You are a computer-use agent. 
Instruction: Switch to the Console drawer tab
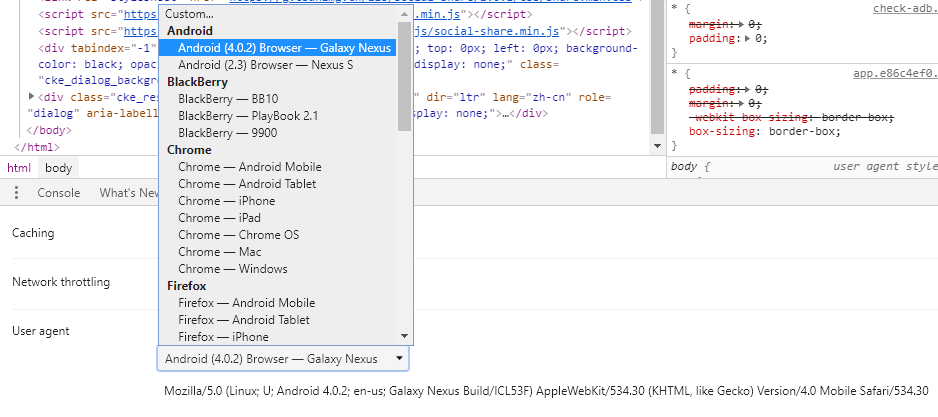(x=59, y=193)
